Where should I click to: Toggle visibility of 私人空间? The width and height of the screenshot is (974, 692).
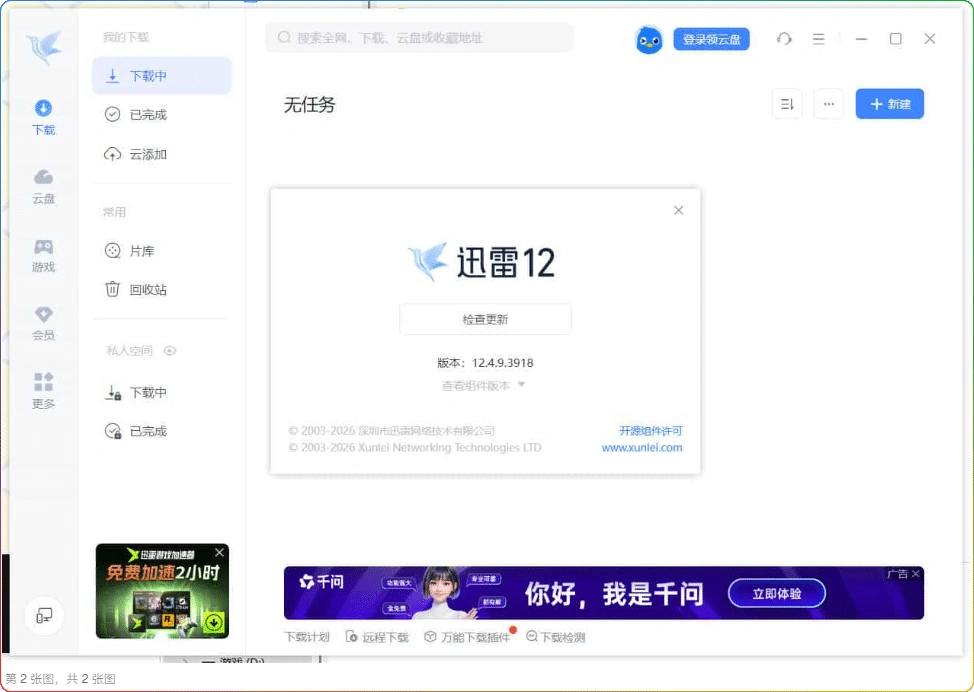coord(170,351)
